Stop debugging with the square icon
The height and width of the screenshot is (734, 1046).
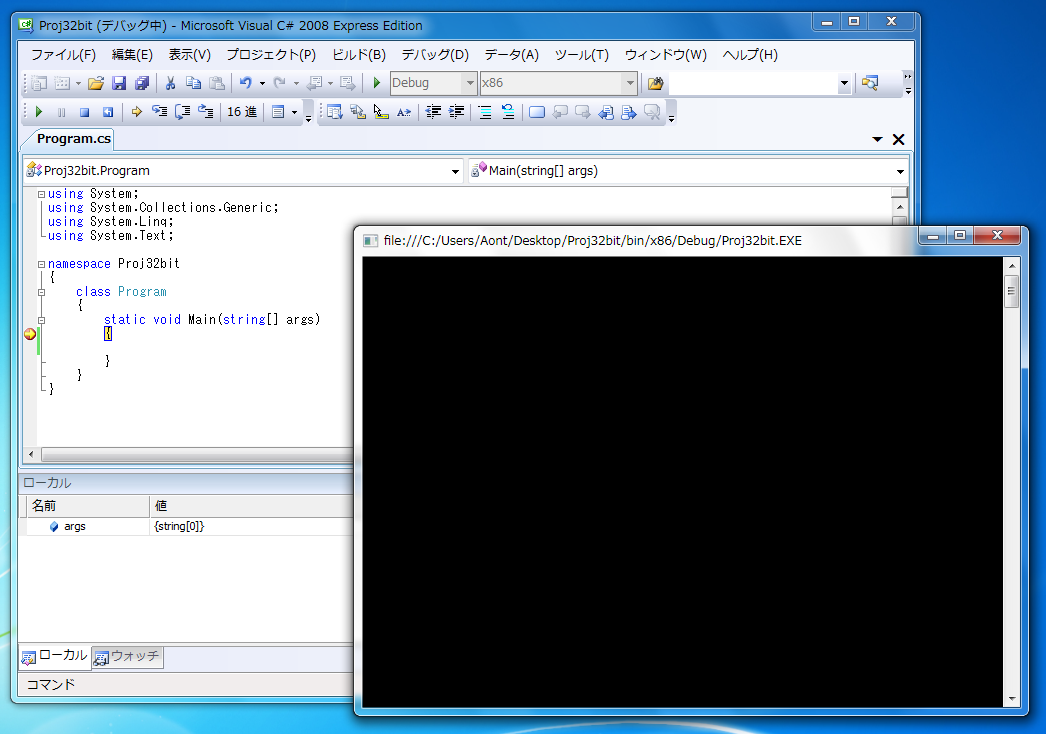pyautogui.click(x=85, y=112)
